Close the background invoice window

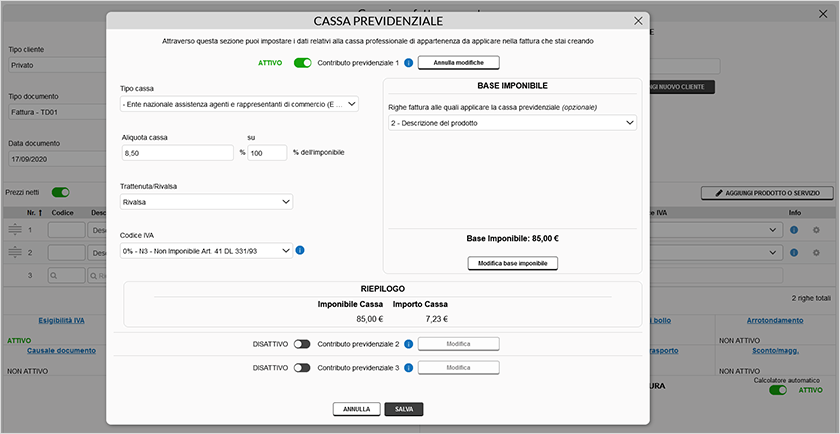click(823, 14)
